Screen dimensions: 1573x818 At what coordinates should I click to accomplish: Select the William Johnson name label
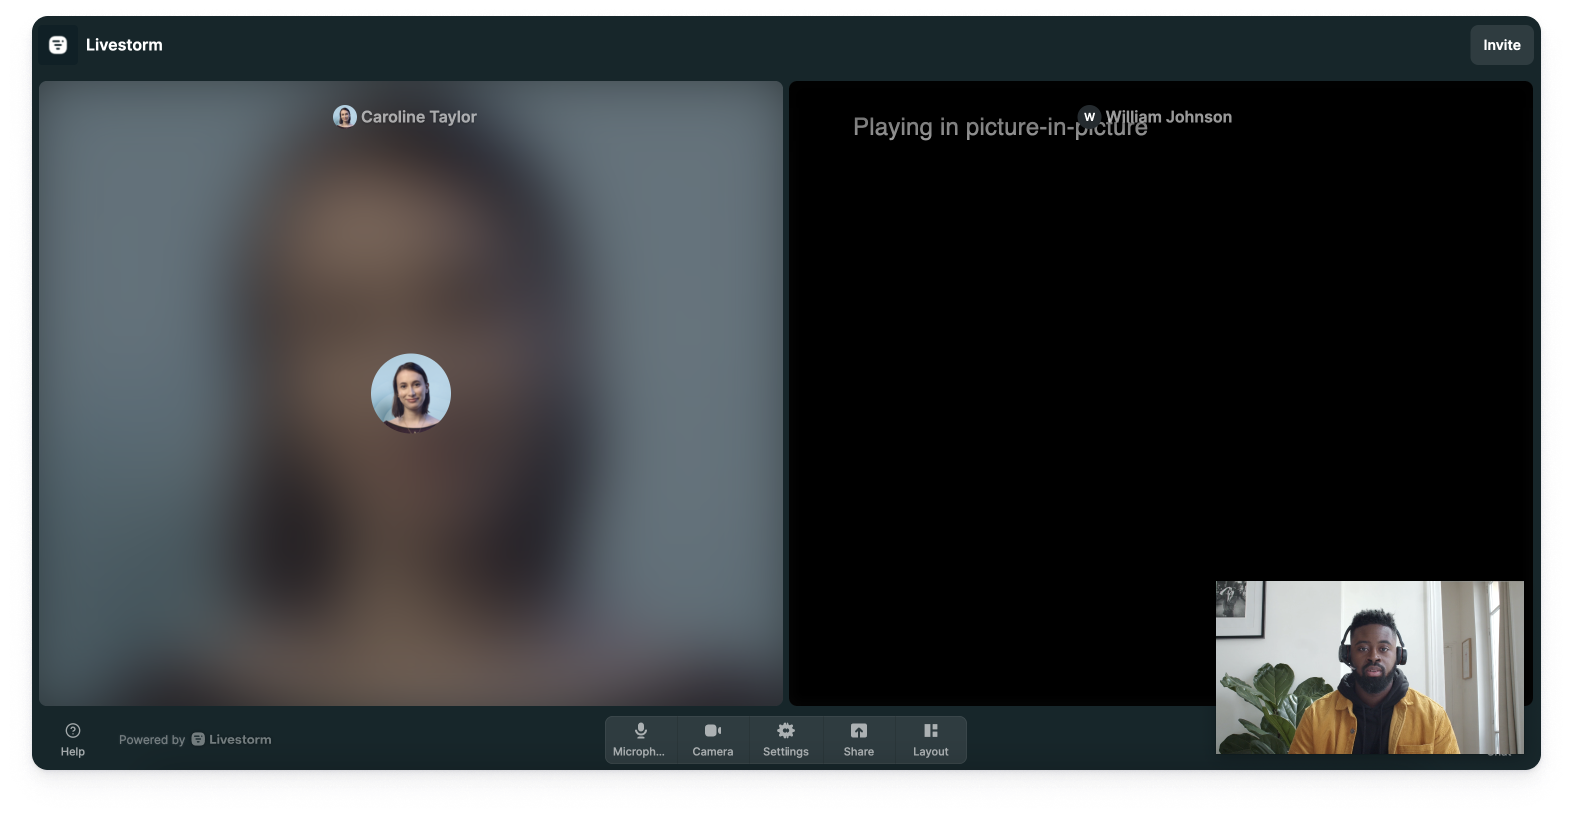point(1169,117)
